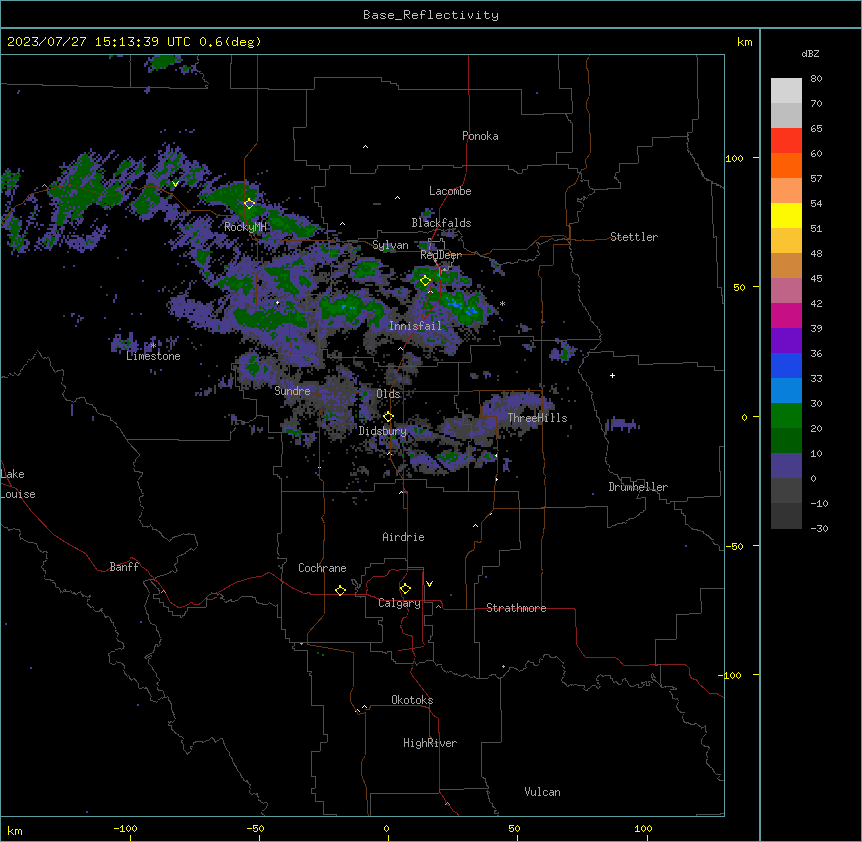Click the Lacombe town label
This screenshot has width=862, height=842.
(x=450, y=191)
